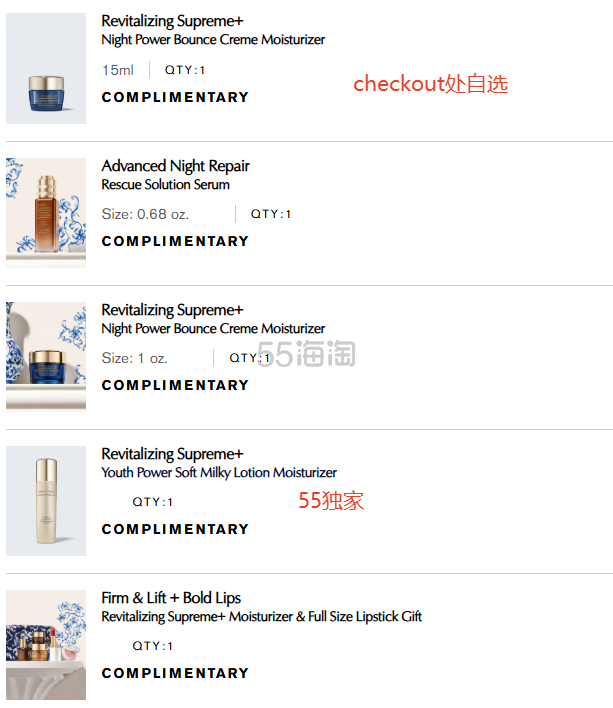The width and height of the screenshot is (613, 708).
Task: Click the 55海淘 watermark
Action: 306,354
